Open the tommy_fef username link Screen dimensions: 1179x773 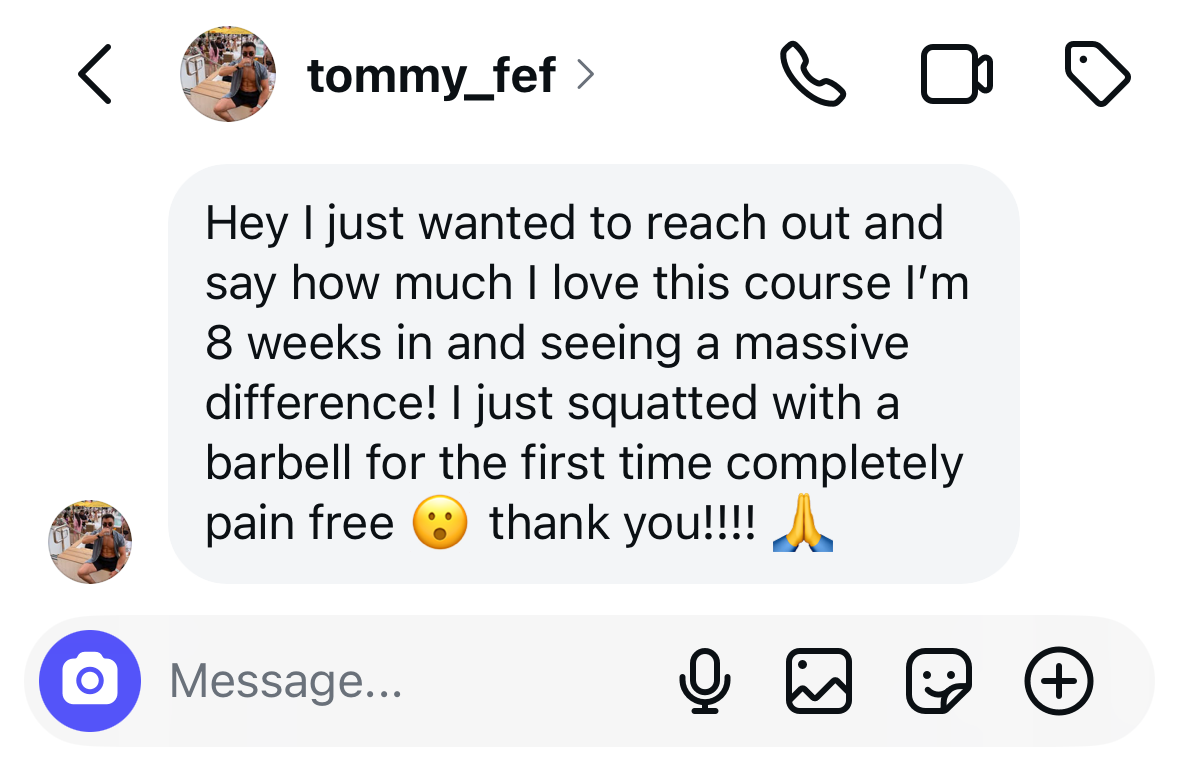(x=431, y=75)
